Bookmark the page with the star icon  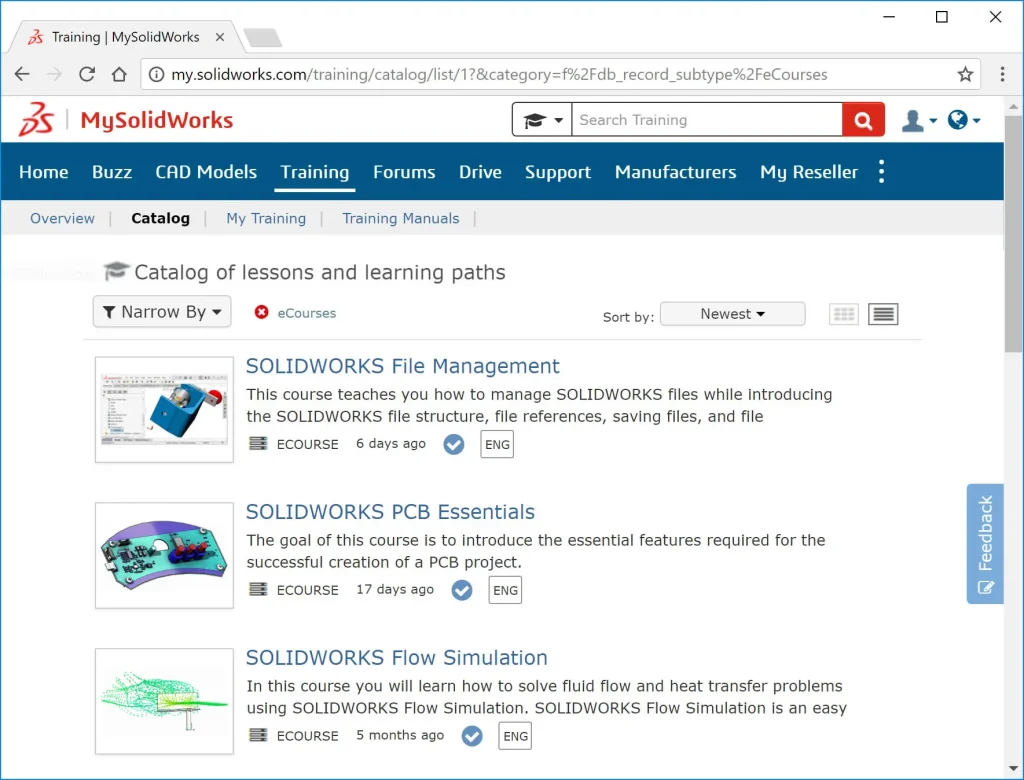click(965, 74)
